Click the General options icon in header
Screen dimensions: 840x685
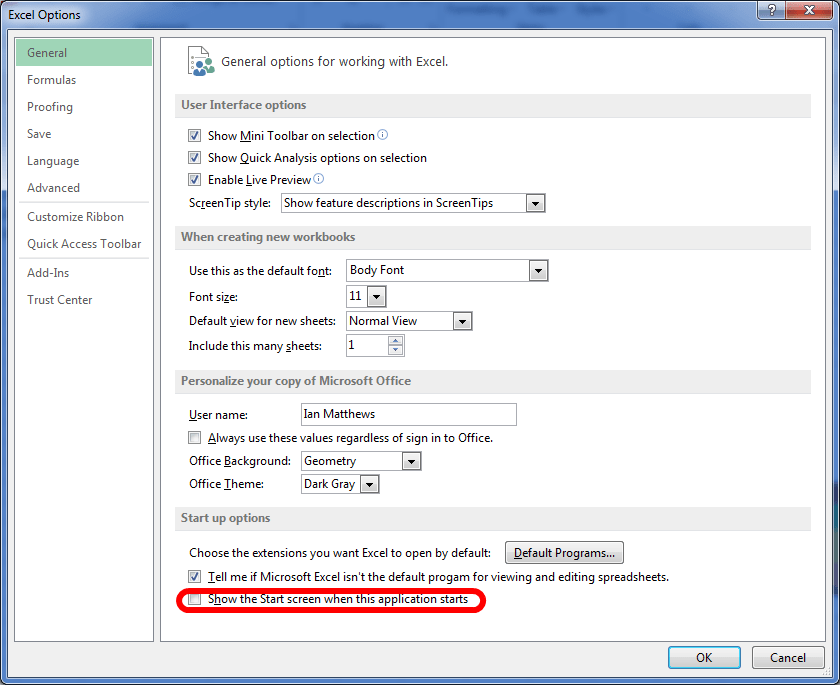(x=200, y=61)
